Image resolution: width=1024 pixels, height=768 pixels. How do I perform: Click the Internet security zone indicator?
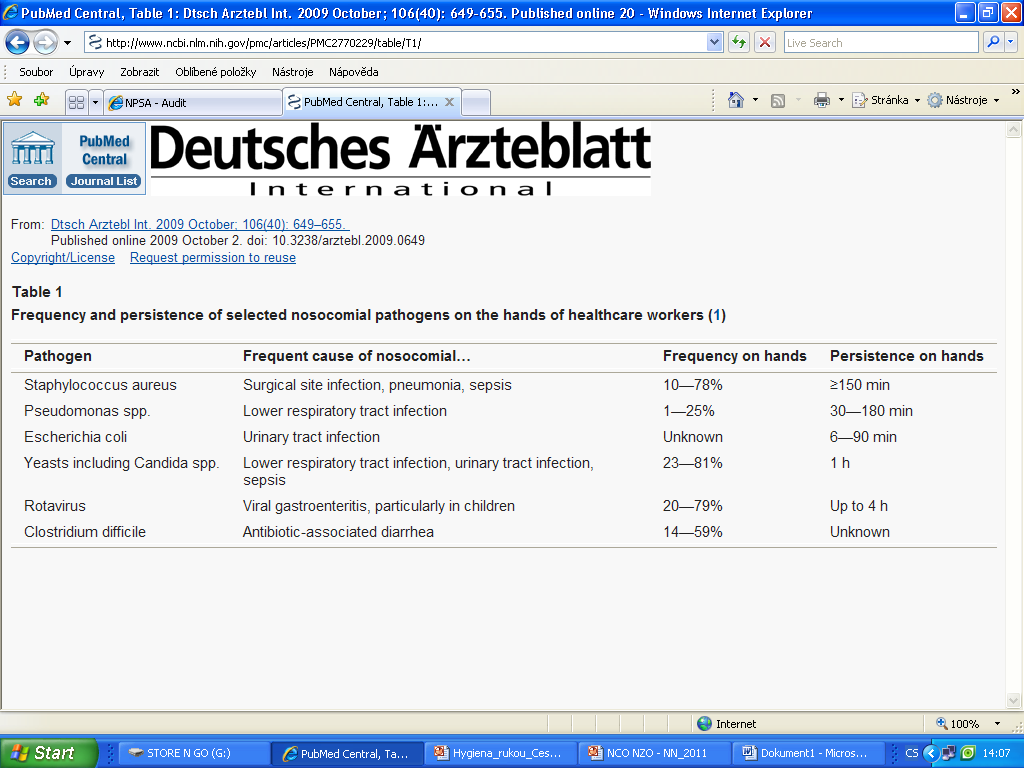(x=726, y=724)
